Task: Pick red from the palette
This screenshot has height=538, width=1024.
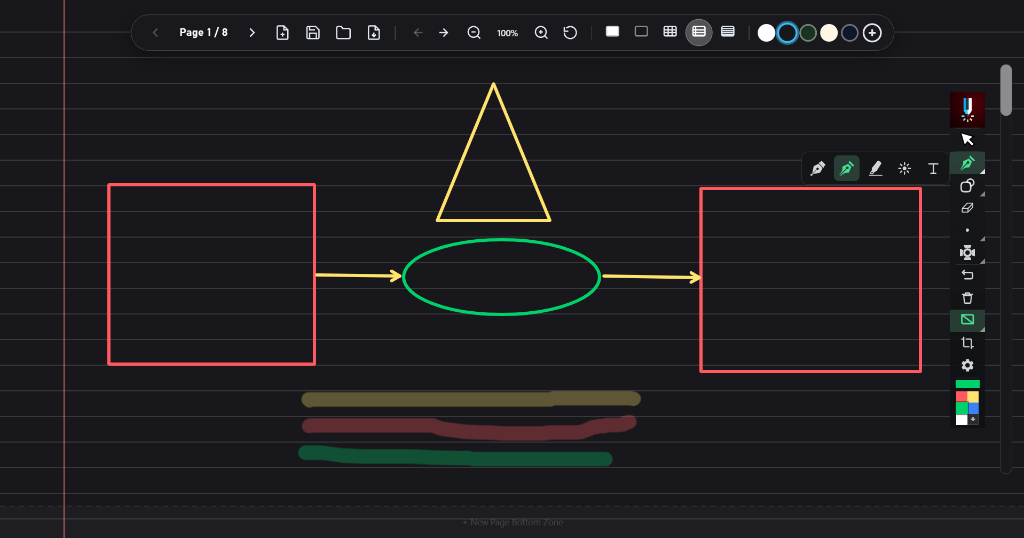Action: [x=961, y=396]
